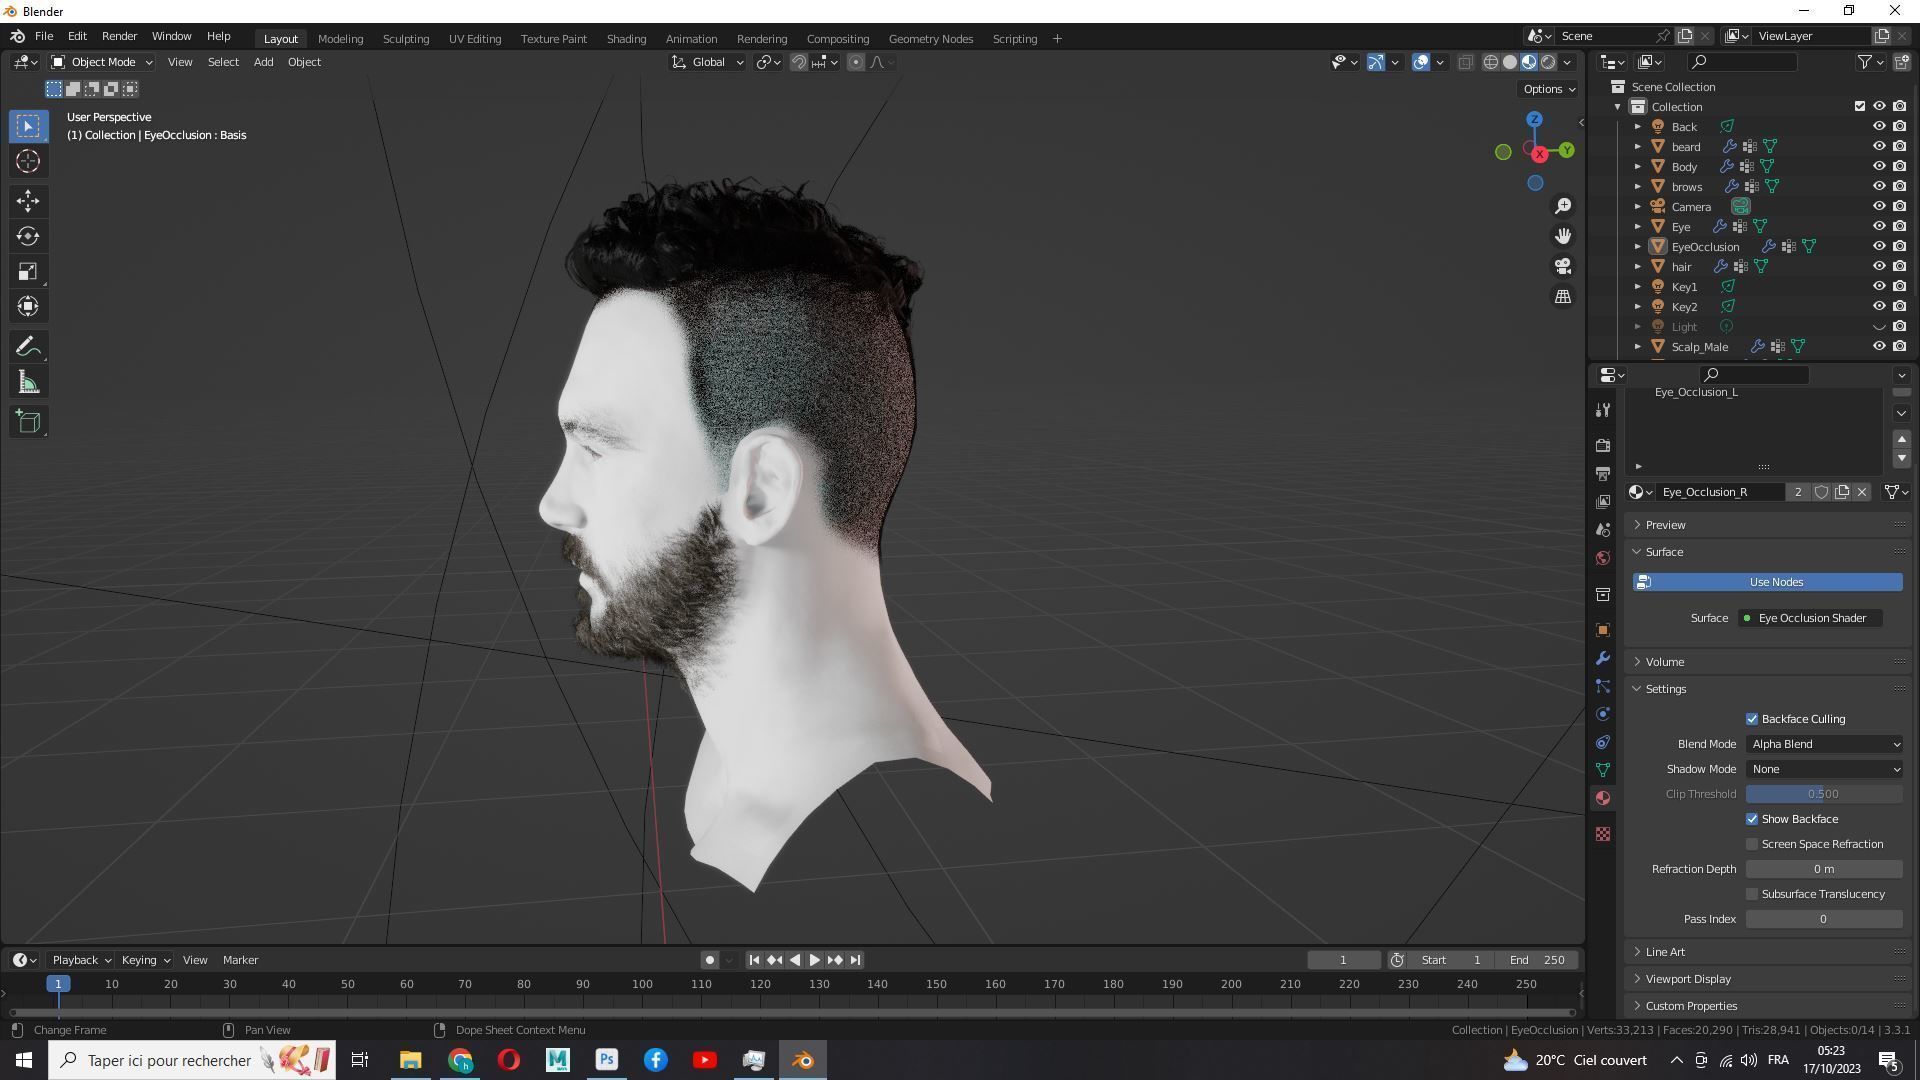Click the Refraction Depth field
Viewport: 1920px width, 1080px height.
[1824, 869]
